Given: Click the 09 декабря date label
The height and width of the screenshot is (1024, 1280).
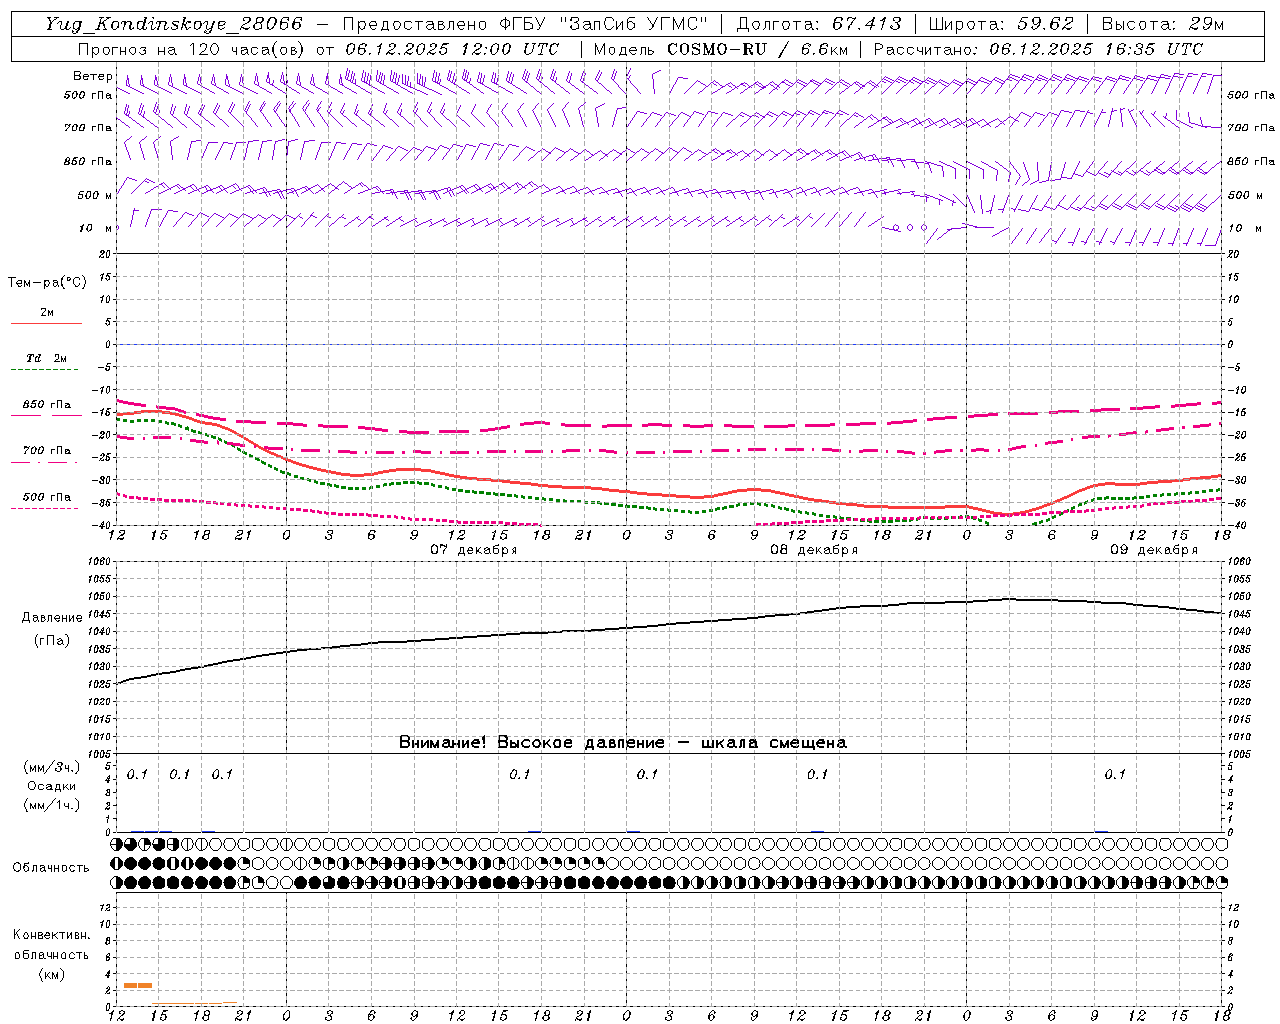Looking at the screenshot, I should [1154, 549].
